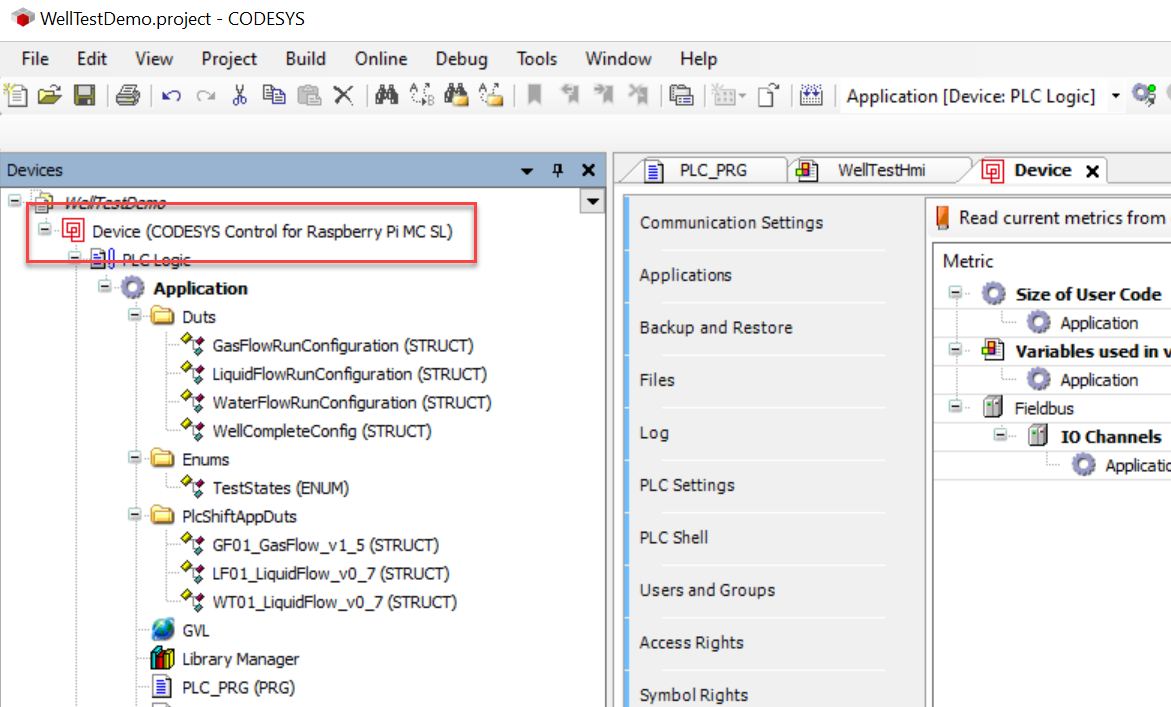The width and height of the screenshot is (1171, 707).
Task: Close the Device editor tab
Action: pyautogui.click(x=1093, y=171)
